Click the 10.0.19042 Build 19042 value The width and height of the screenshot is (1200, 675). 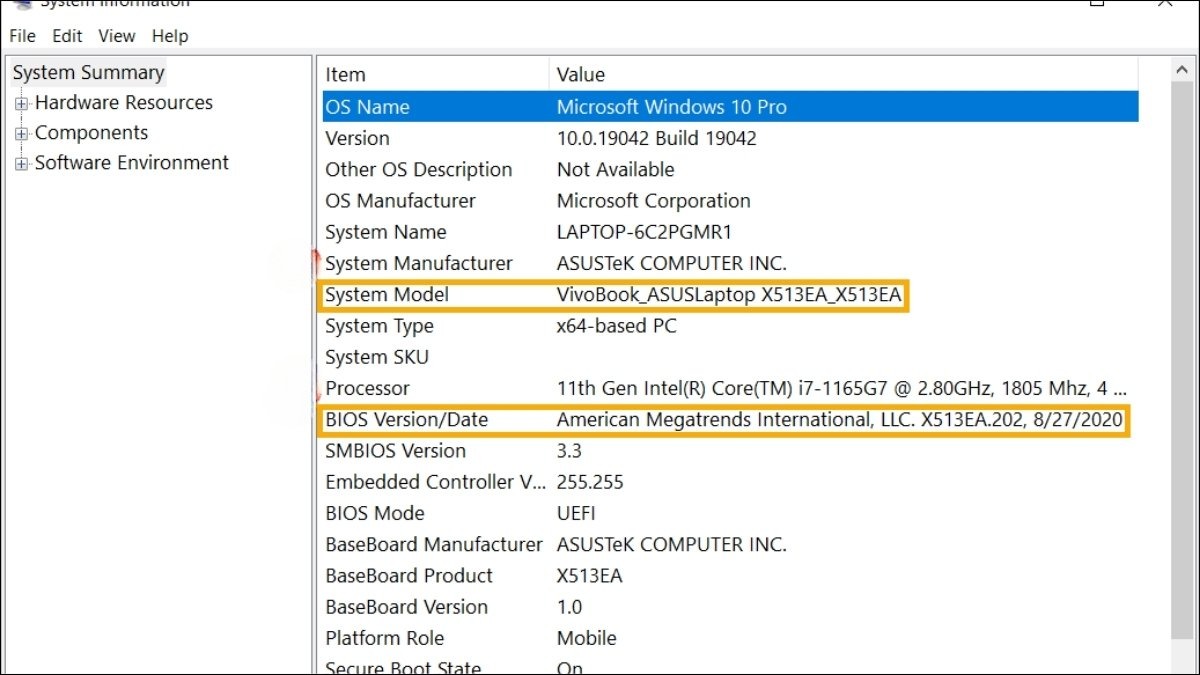(656, 138)
